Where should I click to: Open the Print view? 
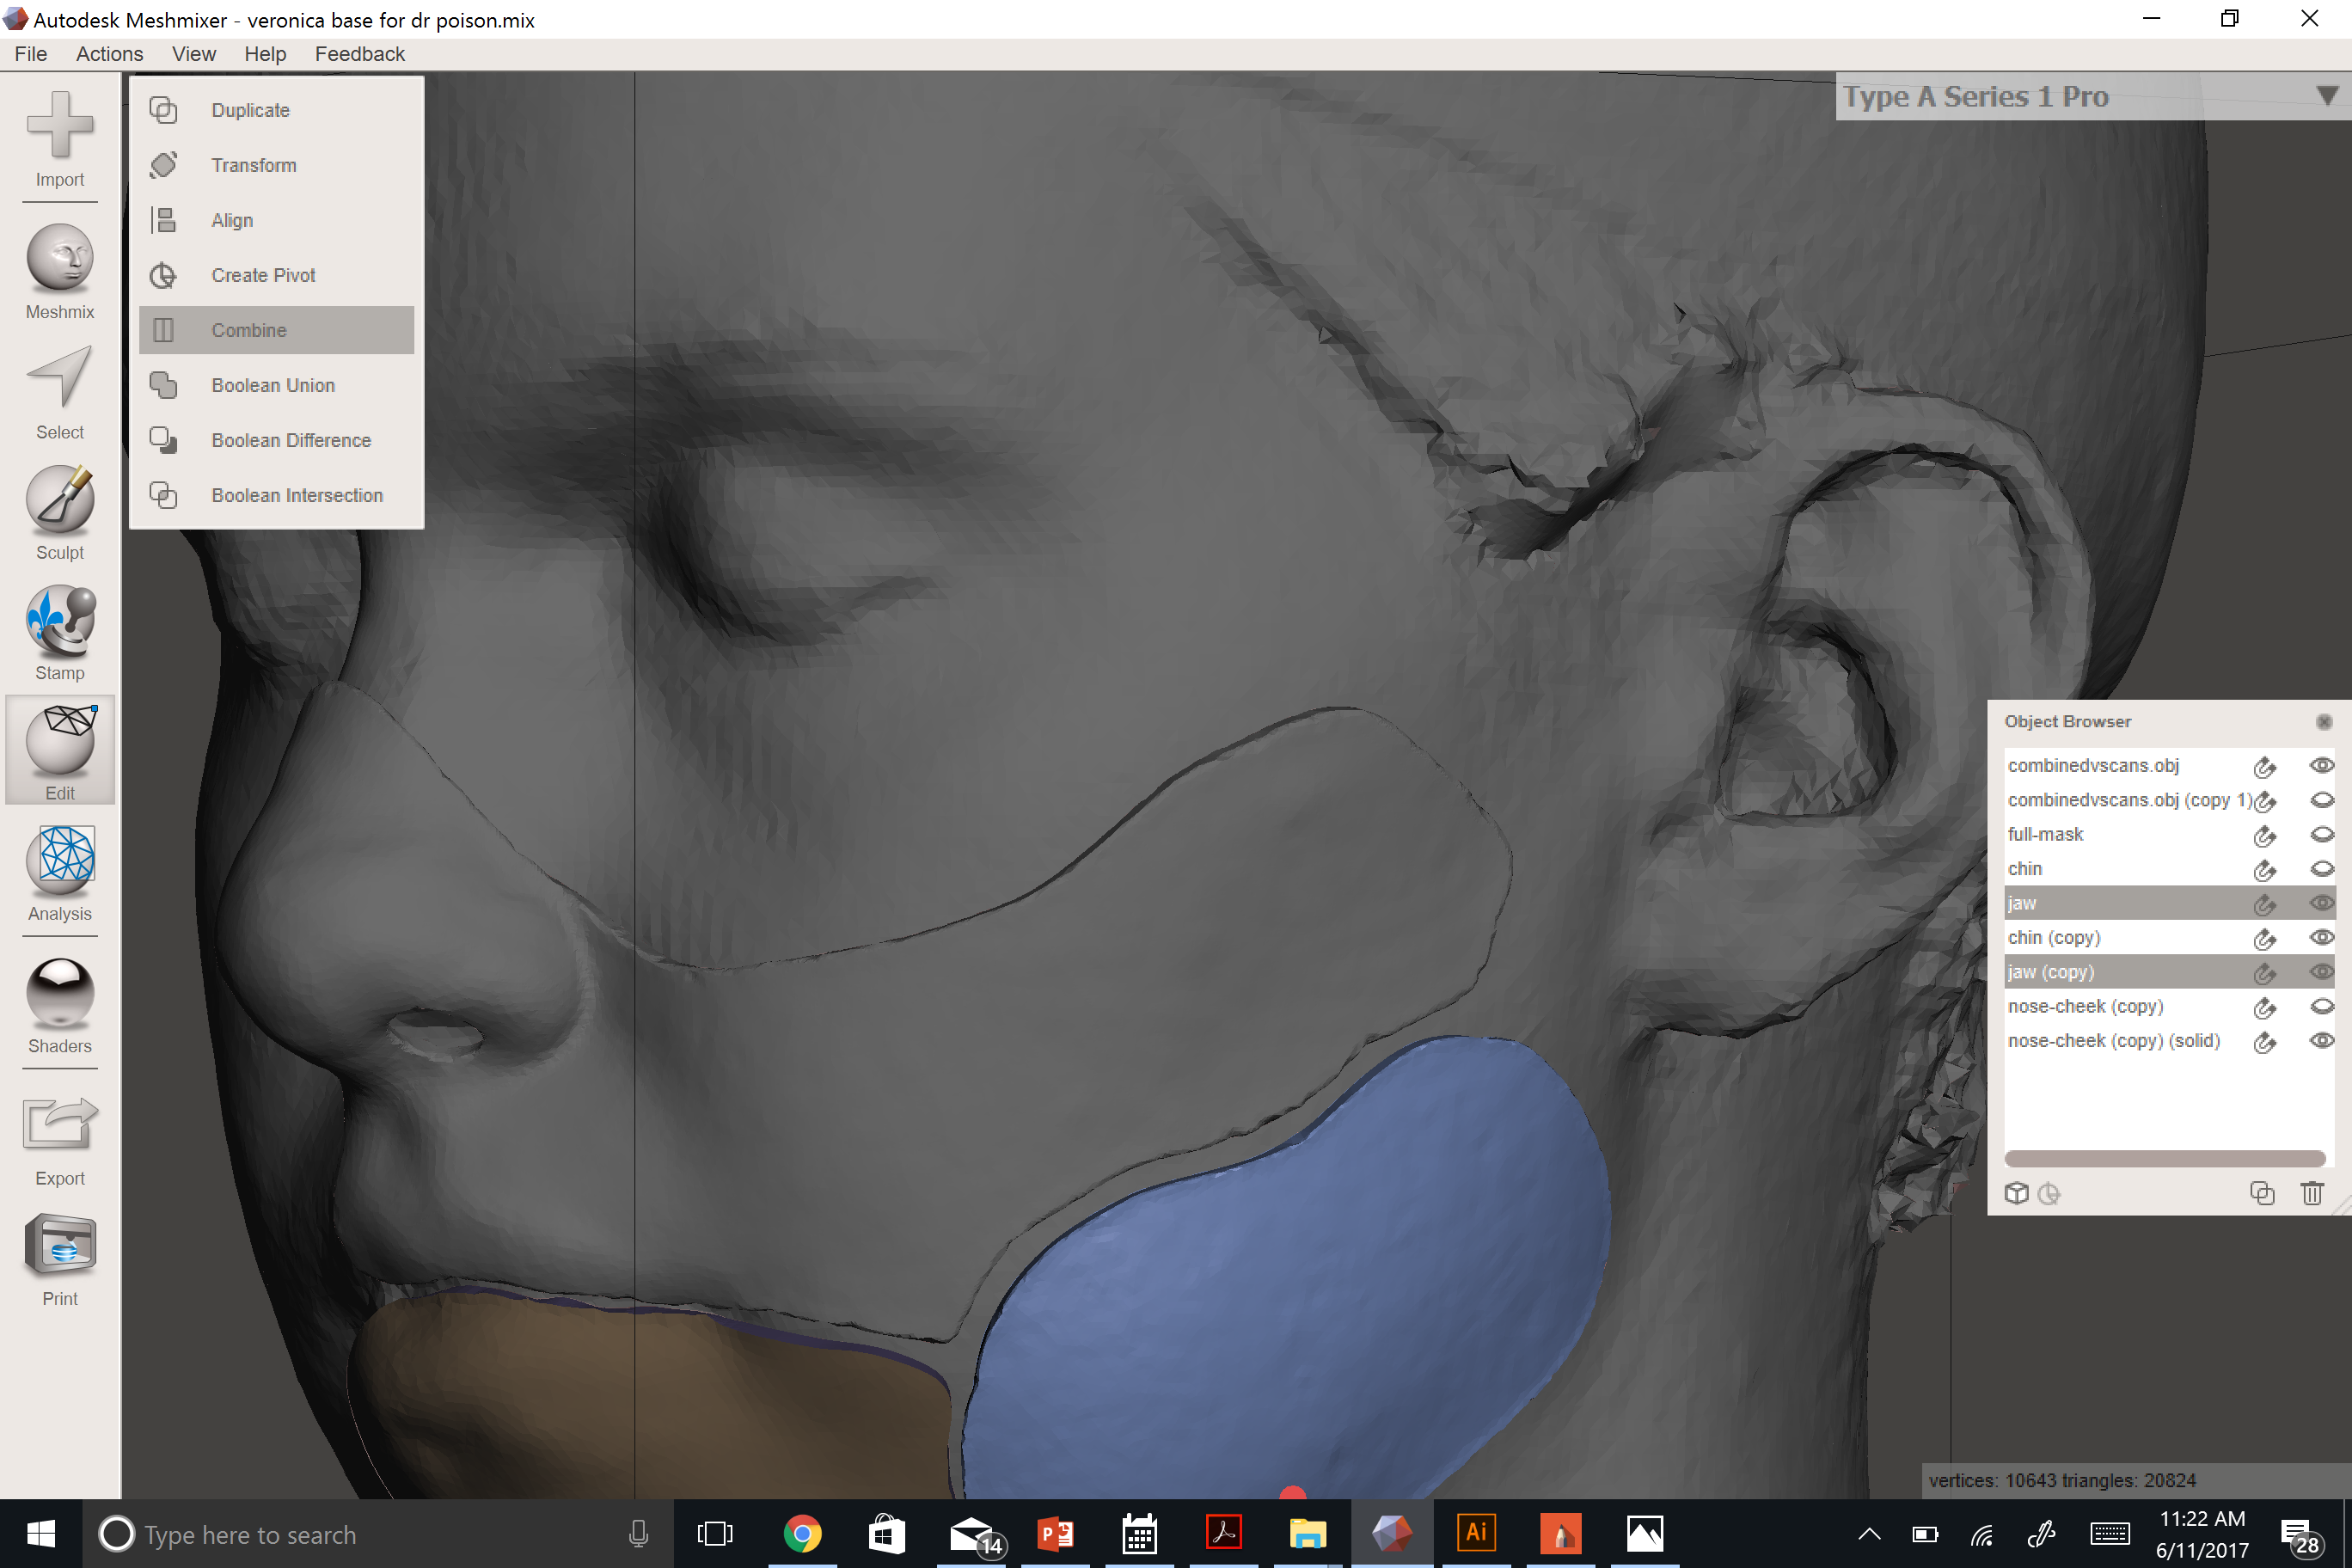[x=60, y=1258]
